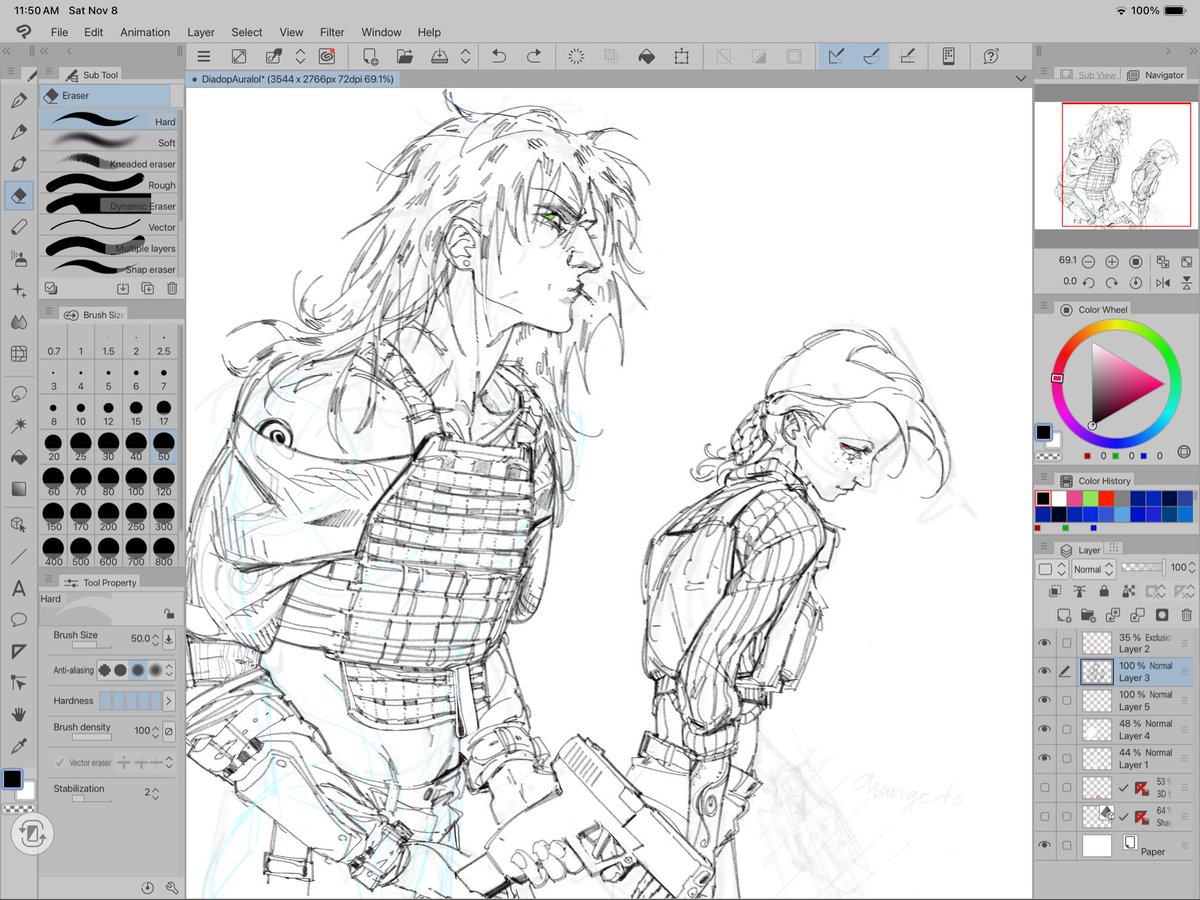Viewport: 1200px width, 900px height.
Task: Select the Hard eraser preset
Action: (110, 121)
